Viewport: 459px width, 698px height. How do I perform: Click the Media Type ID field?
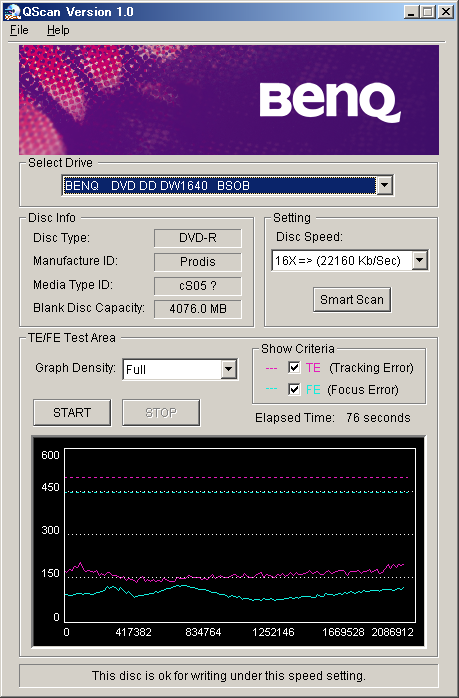point(198,285)
